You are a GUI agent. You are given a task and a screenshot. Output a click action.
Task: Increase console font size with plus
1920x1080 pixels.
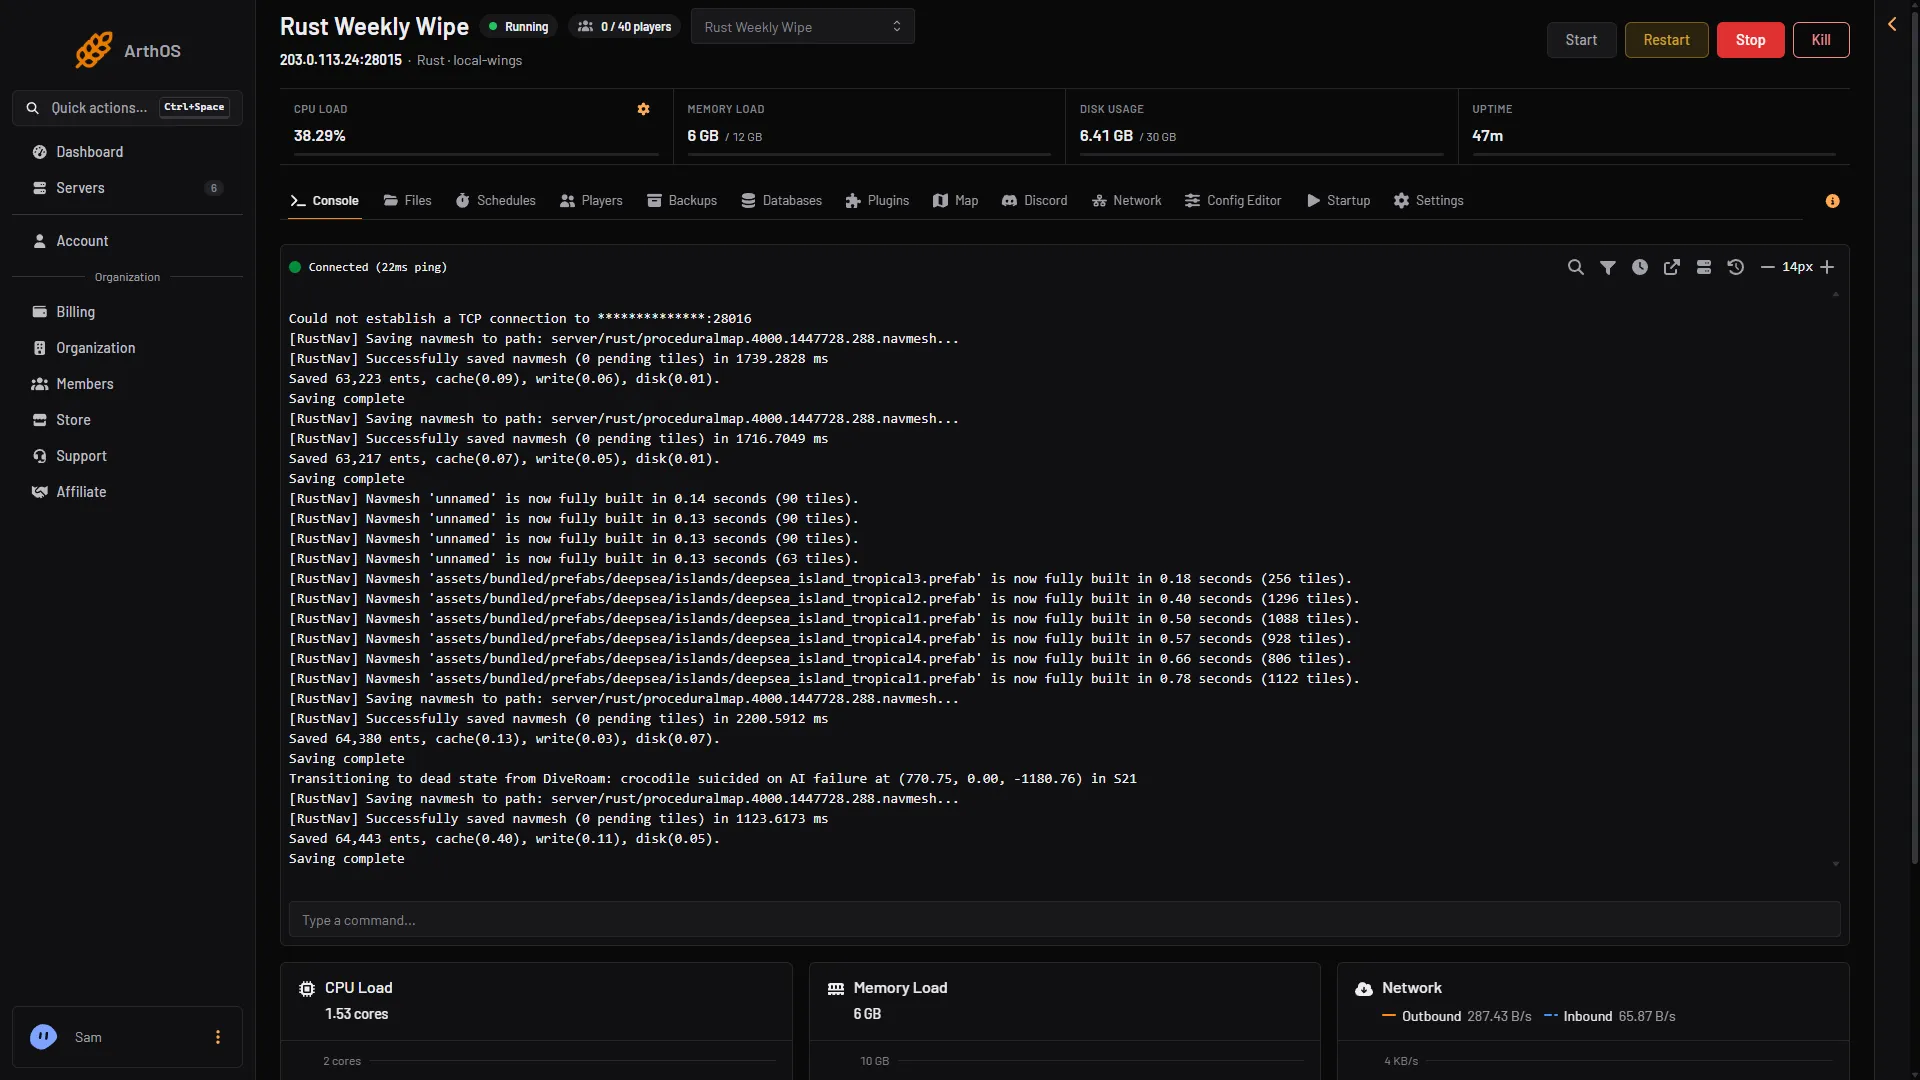(1827, 267)
